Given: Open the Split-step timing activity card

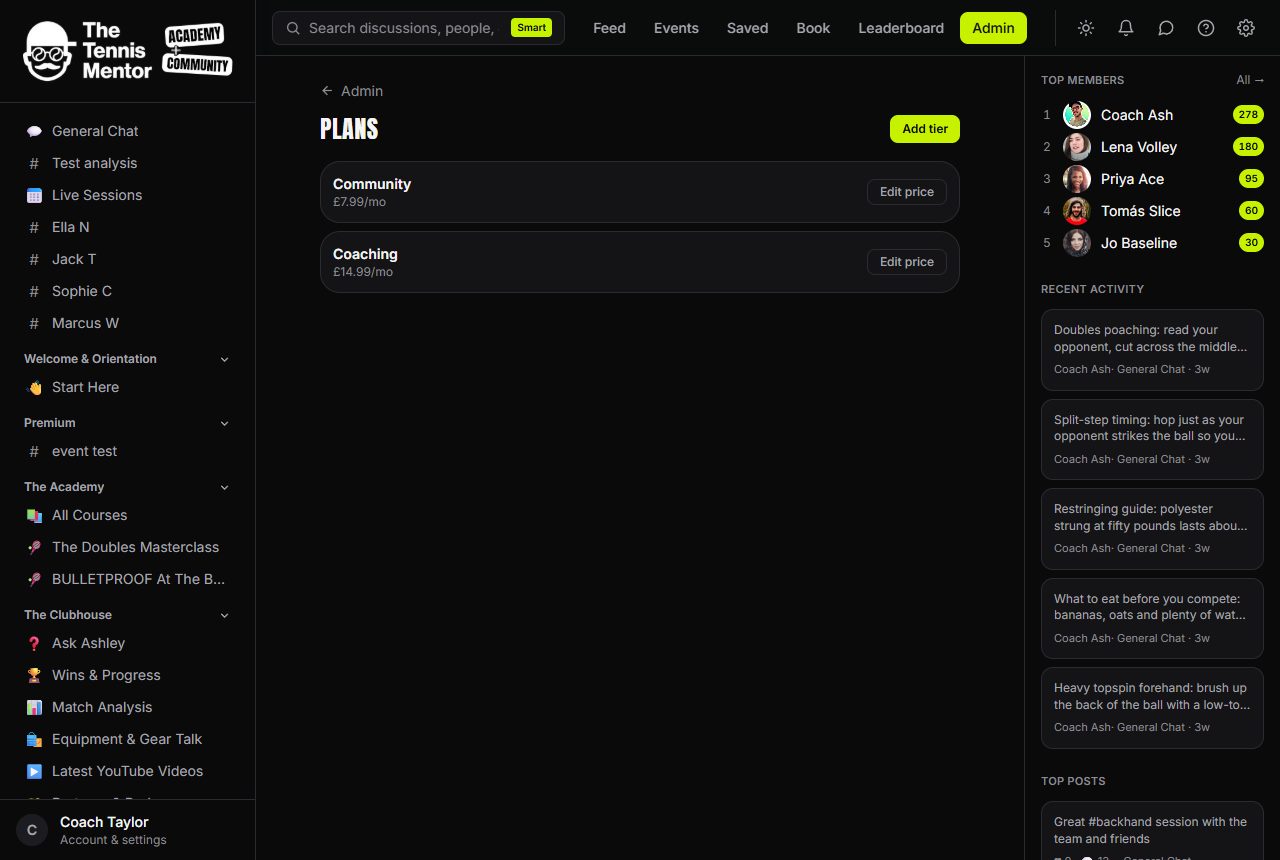Looking at the screenshot, I should click(1152, 439).
